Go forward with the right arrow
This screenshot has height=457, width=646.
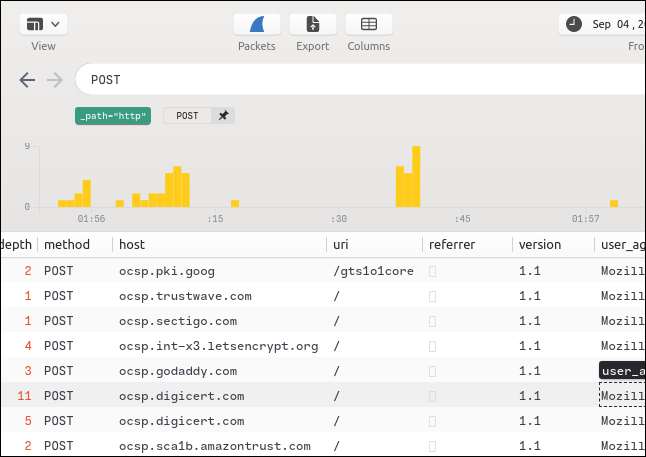pyautogui.click(x=55, y=80)
